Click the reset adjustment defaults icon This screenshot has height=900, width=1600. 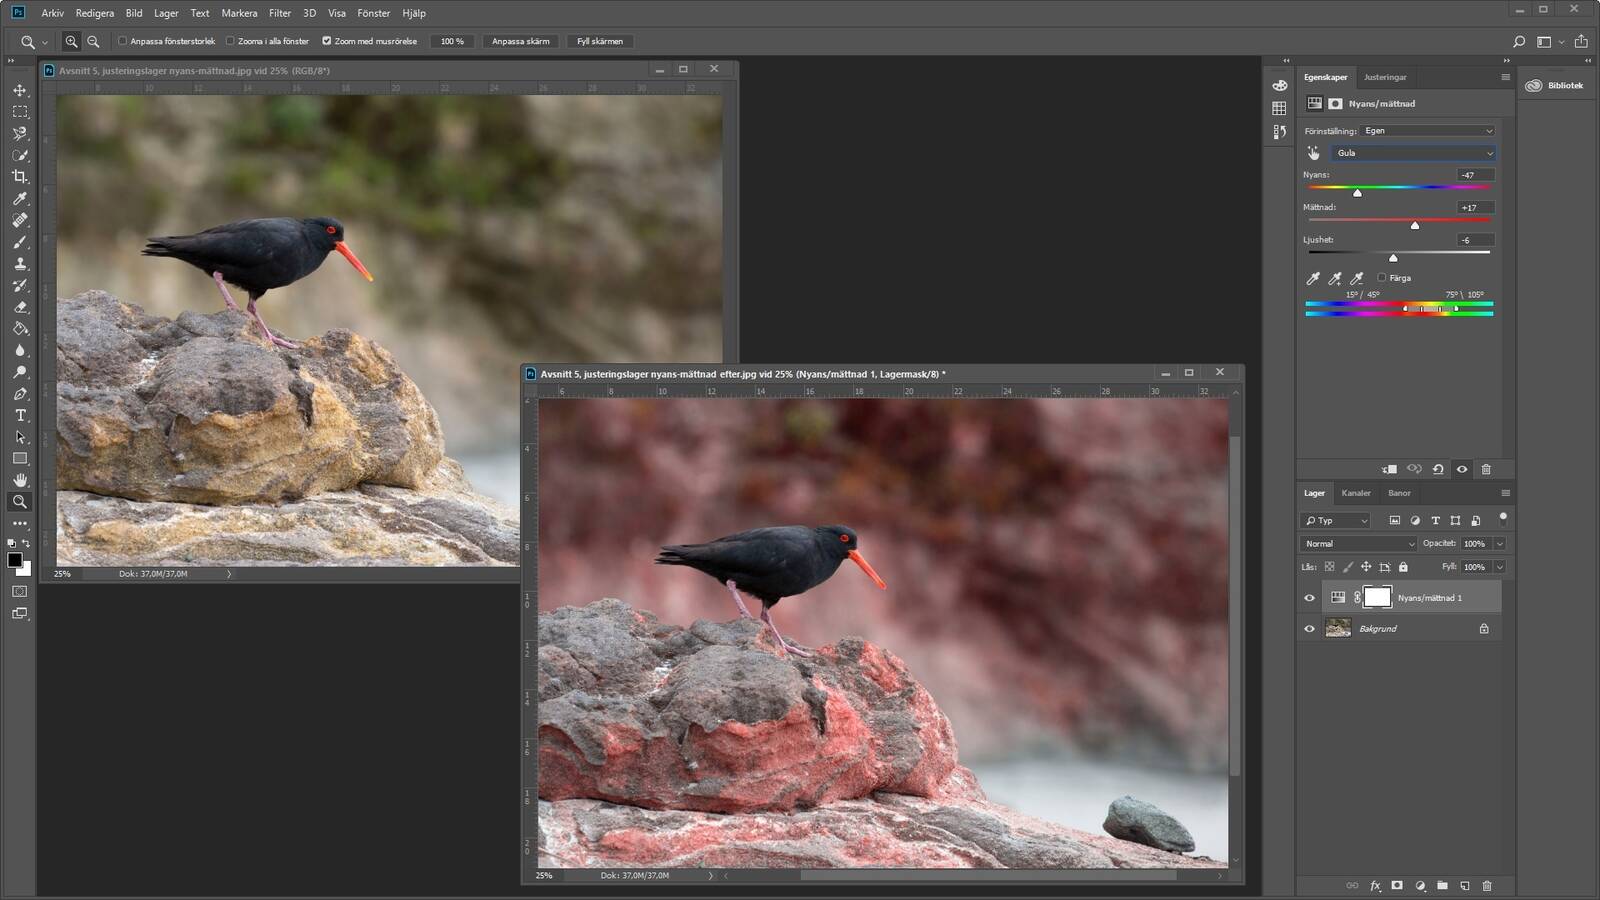(x=1438, y=469)
